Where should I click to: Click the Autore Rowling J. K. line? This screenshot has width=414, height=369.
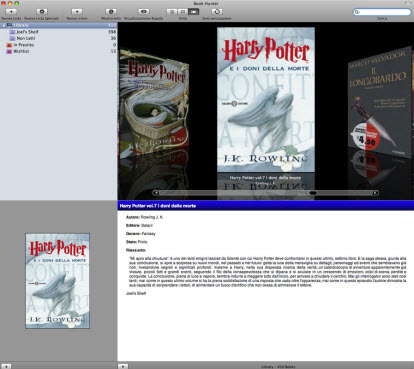click(145, 217)
